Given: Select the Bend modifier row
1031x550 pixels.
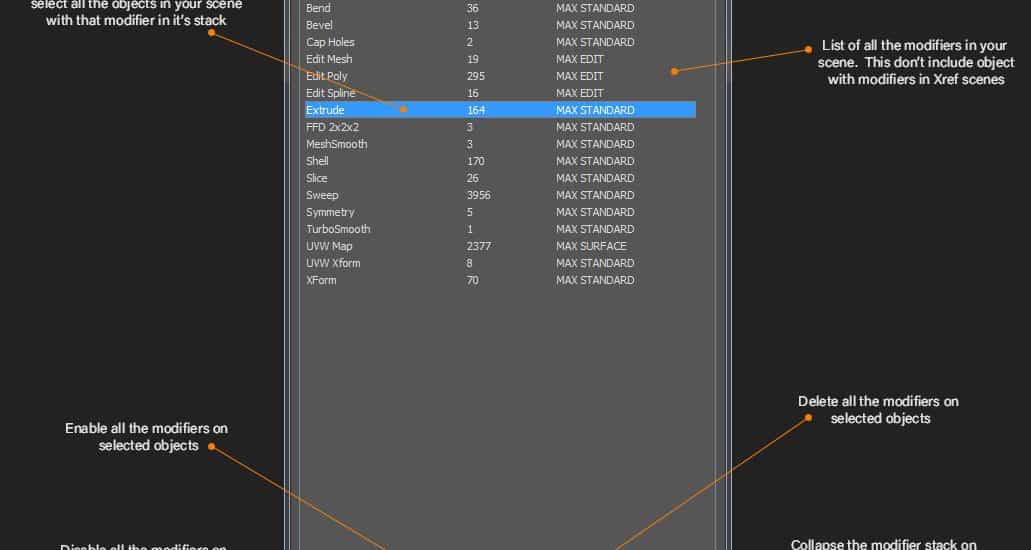Looking at the screenshot, I should click(318, 8).
